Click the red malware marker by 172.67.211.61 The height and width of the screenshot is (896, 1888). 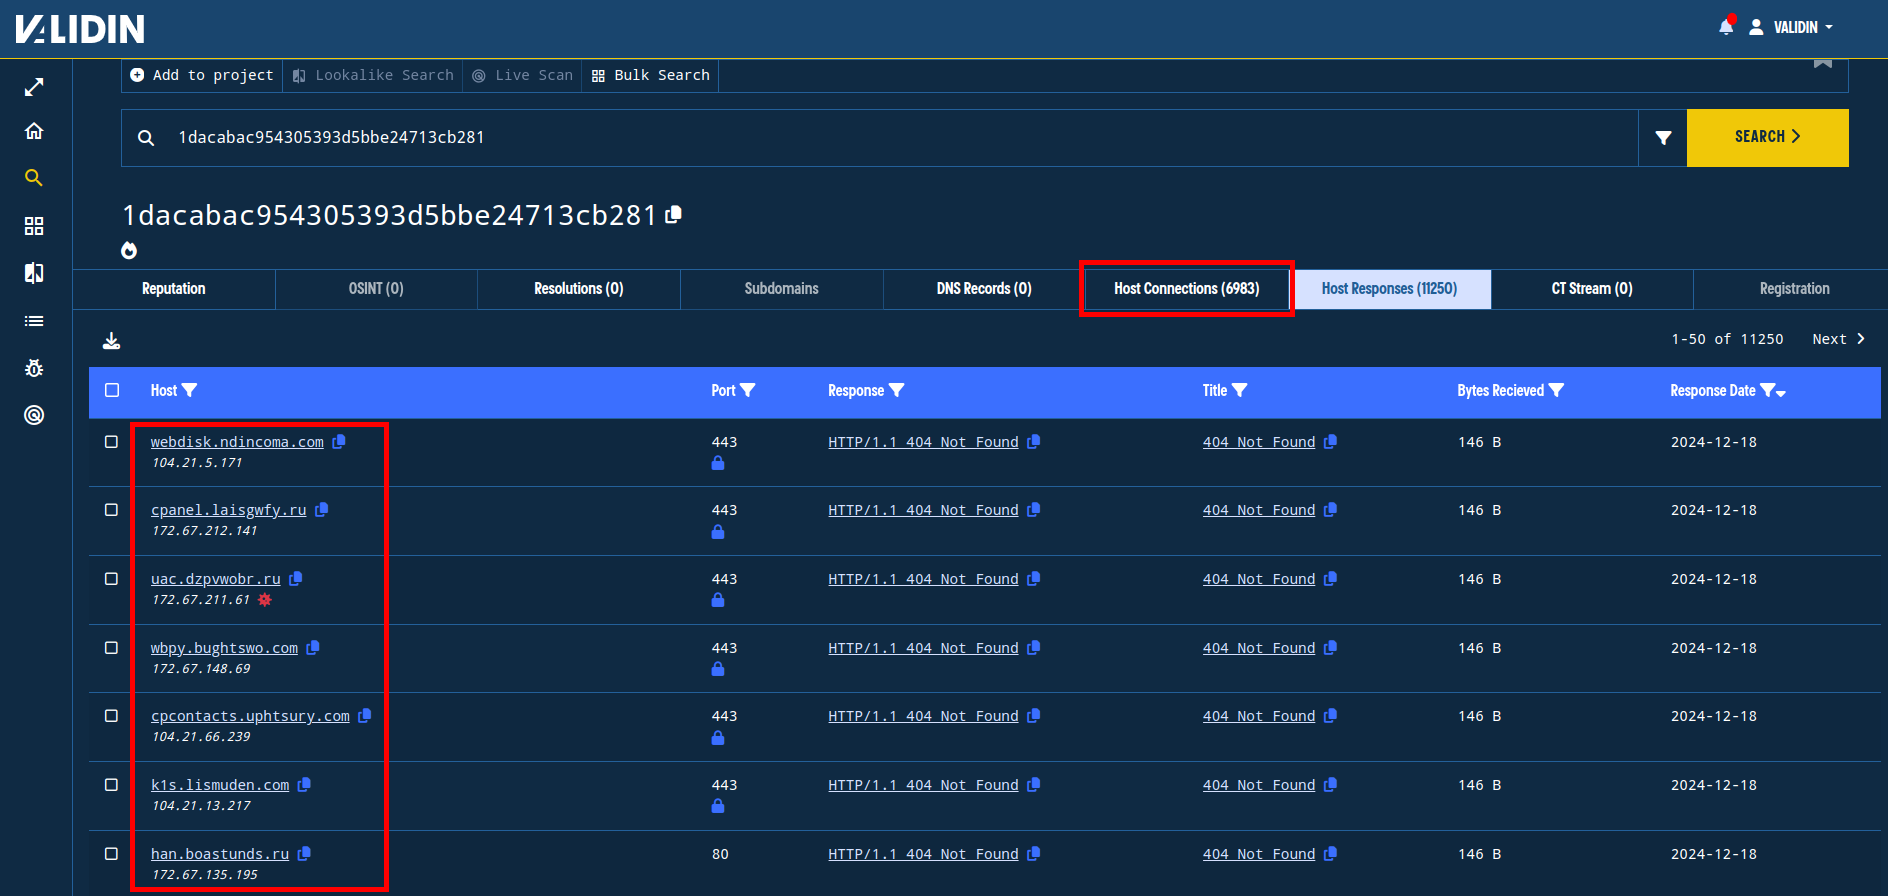[265, 600]
